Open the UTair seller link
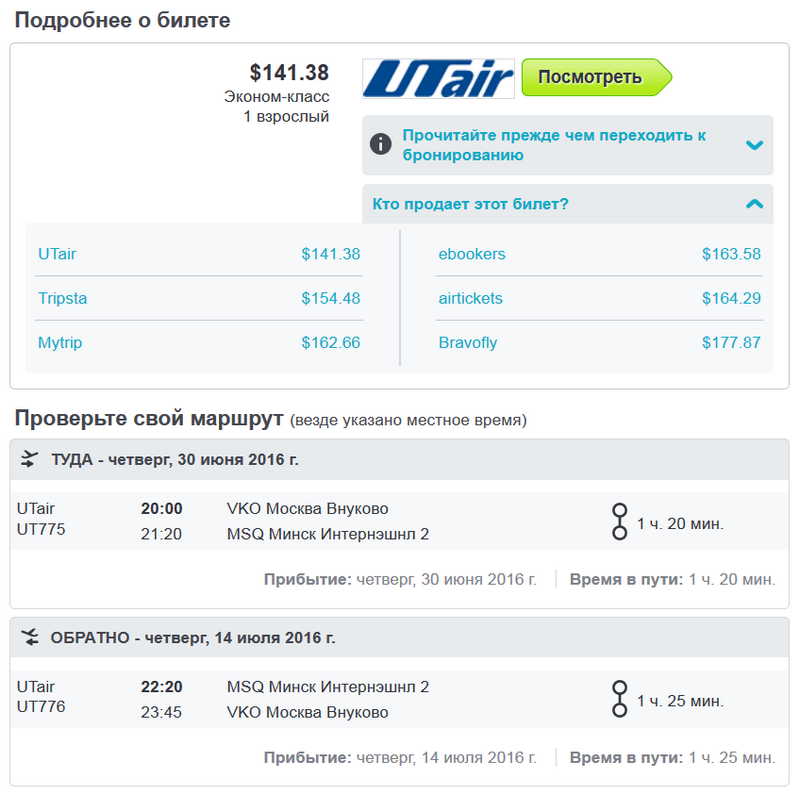 (57, 254)
